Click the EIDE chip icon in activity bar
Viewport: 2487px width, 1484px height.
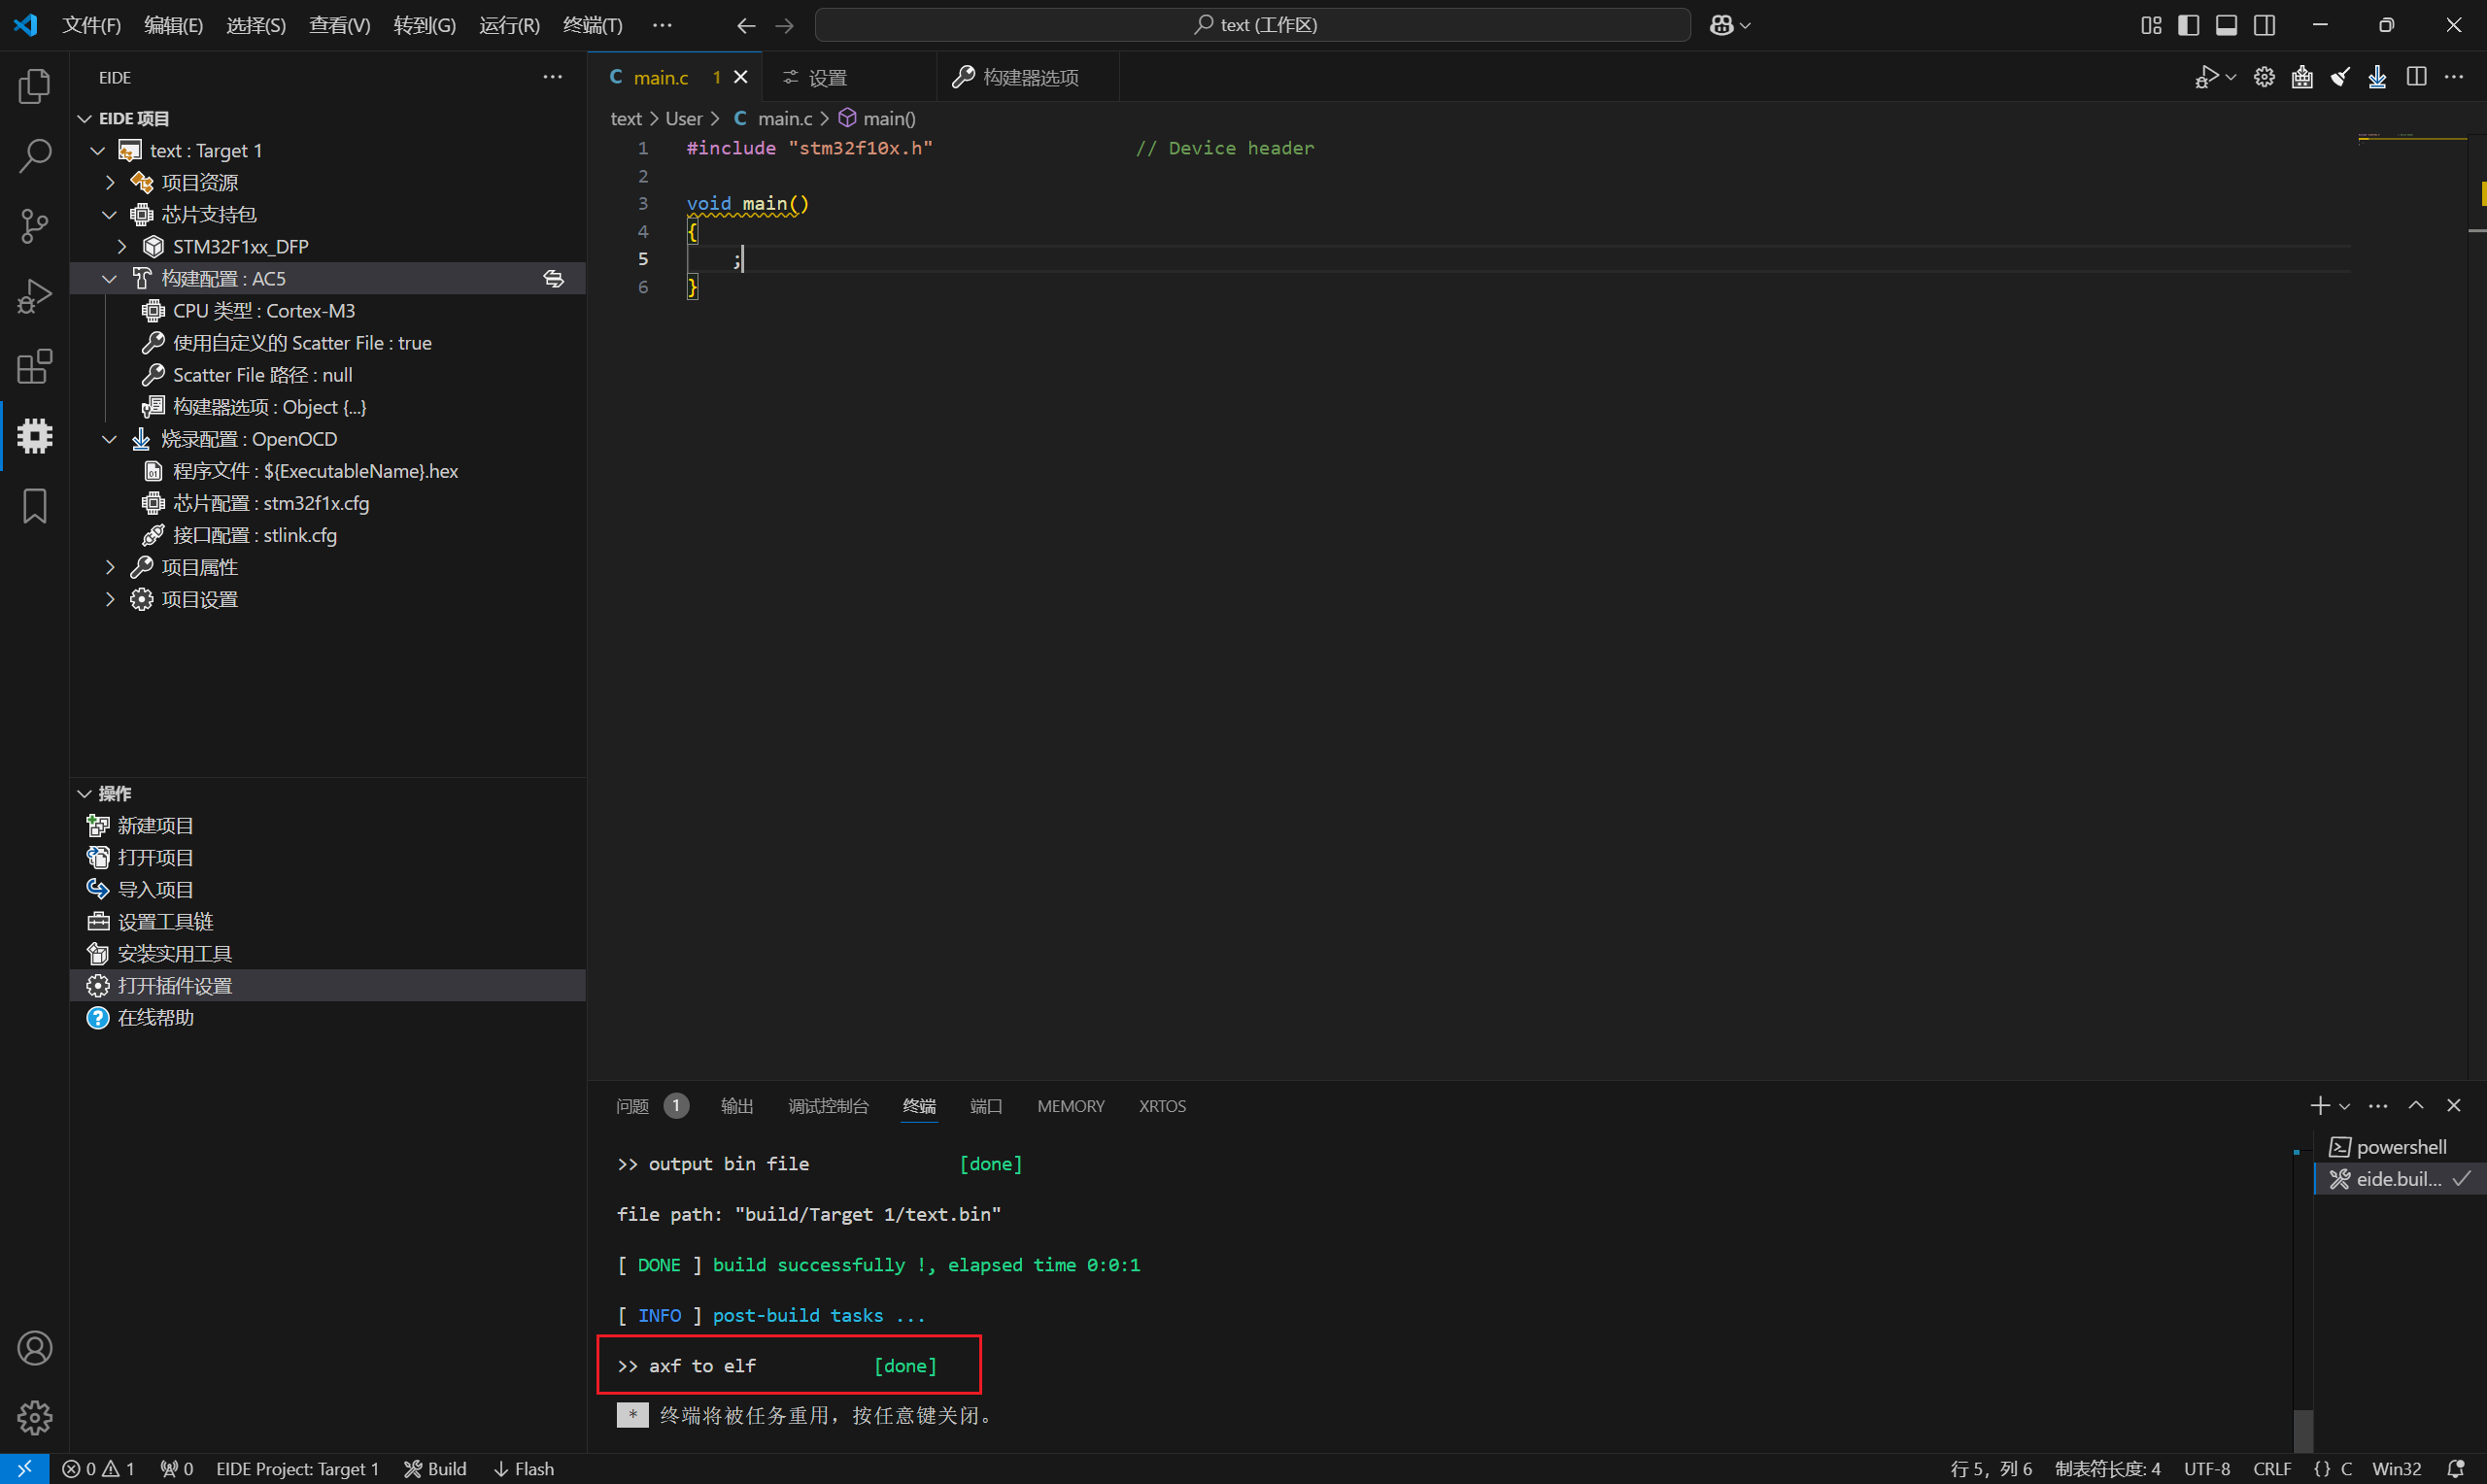(x=34, y=436)
